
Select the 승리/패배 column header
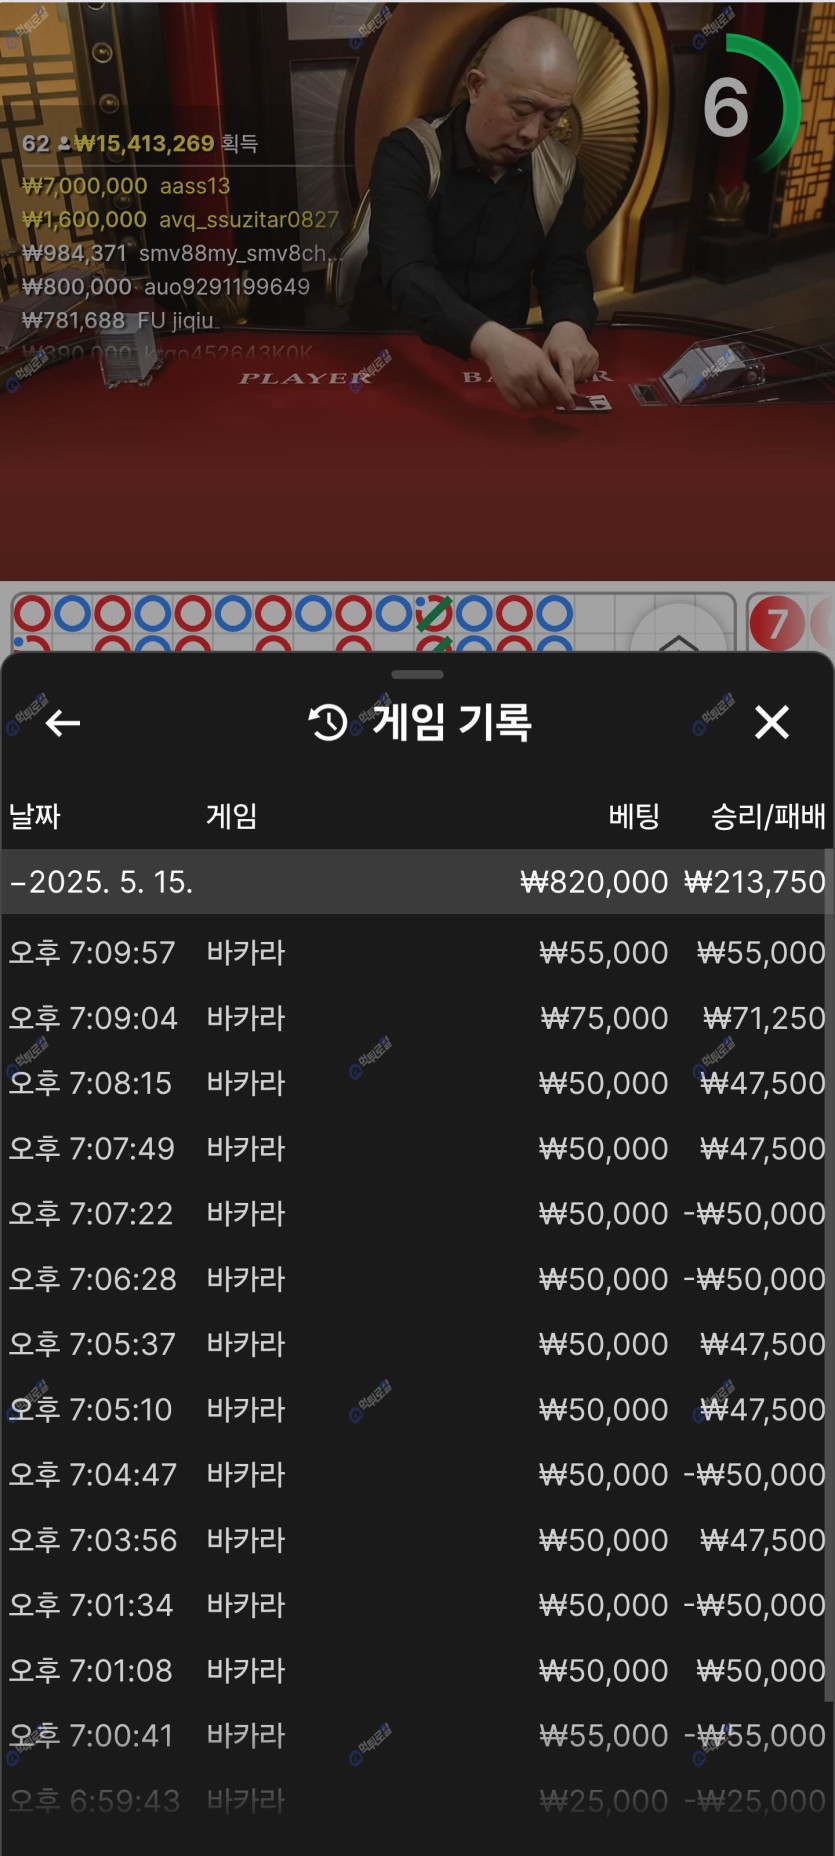(767, 816)
